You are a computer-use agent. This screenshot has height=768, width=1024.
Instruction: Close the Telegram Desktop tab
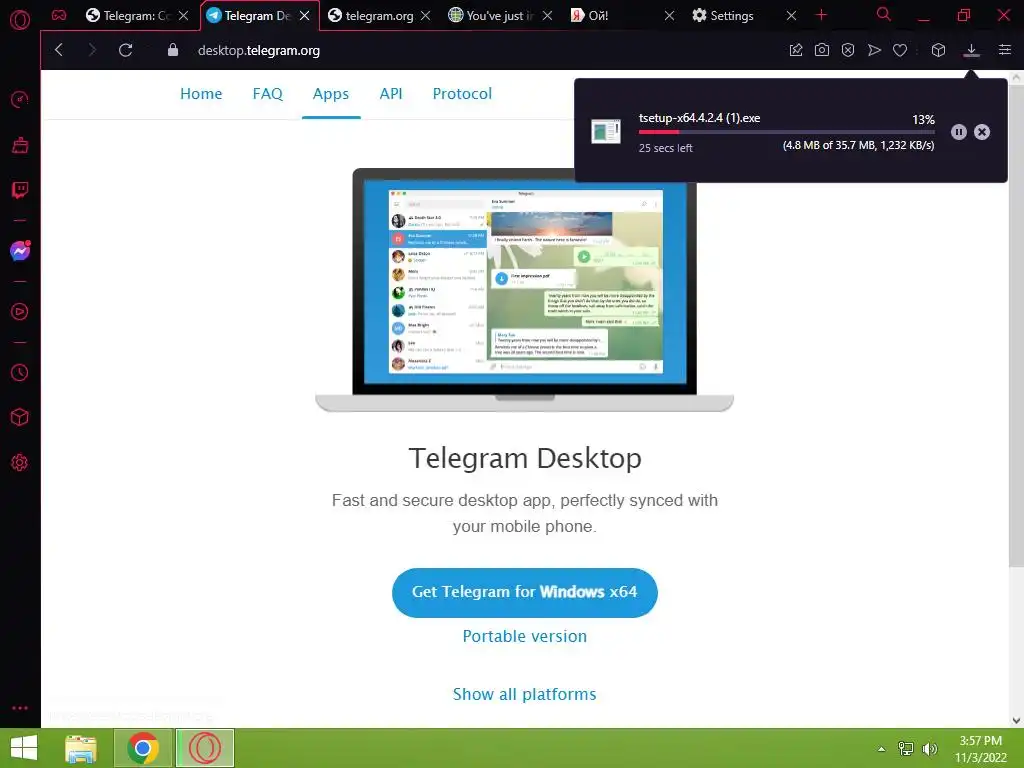click(x=304, y=16)
